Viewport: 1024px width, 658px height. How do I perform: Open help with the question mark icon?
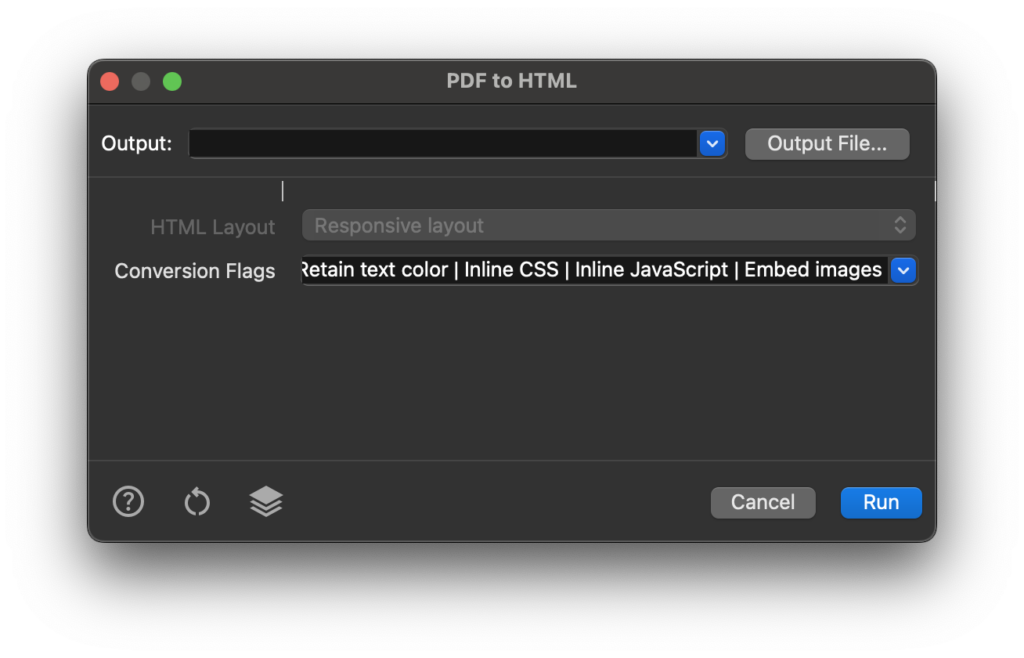[x=128, y=502]
